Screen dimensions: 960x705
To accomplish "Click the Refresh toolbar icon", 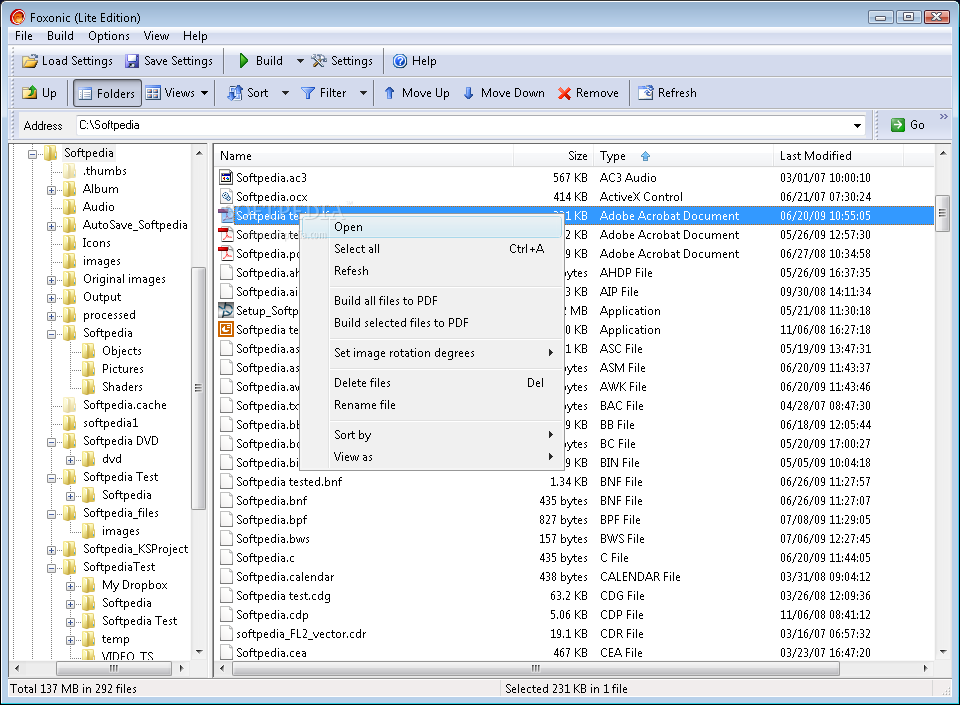I will pos(645,93).
